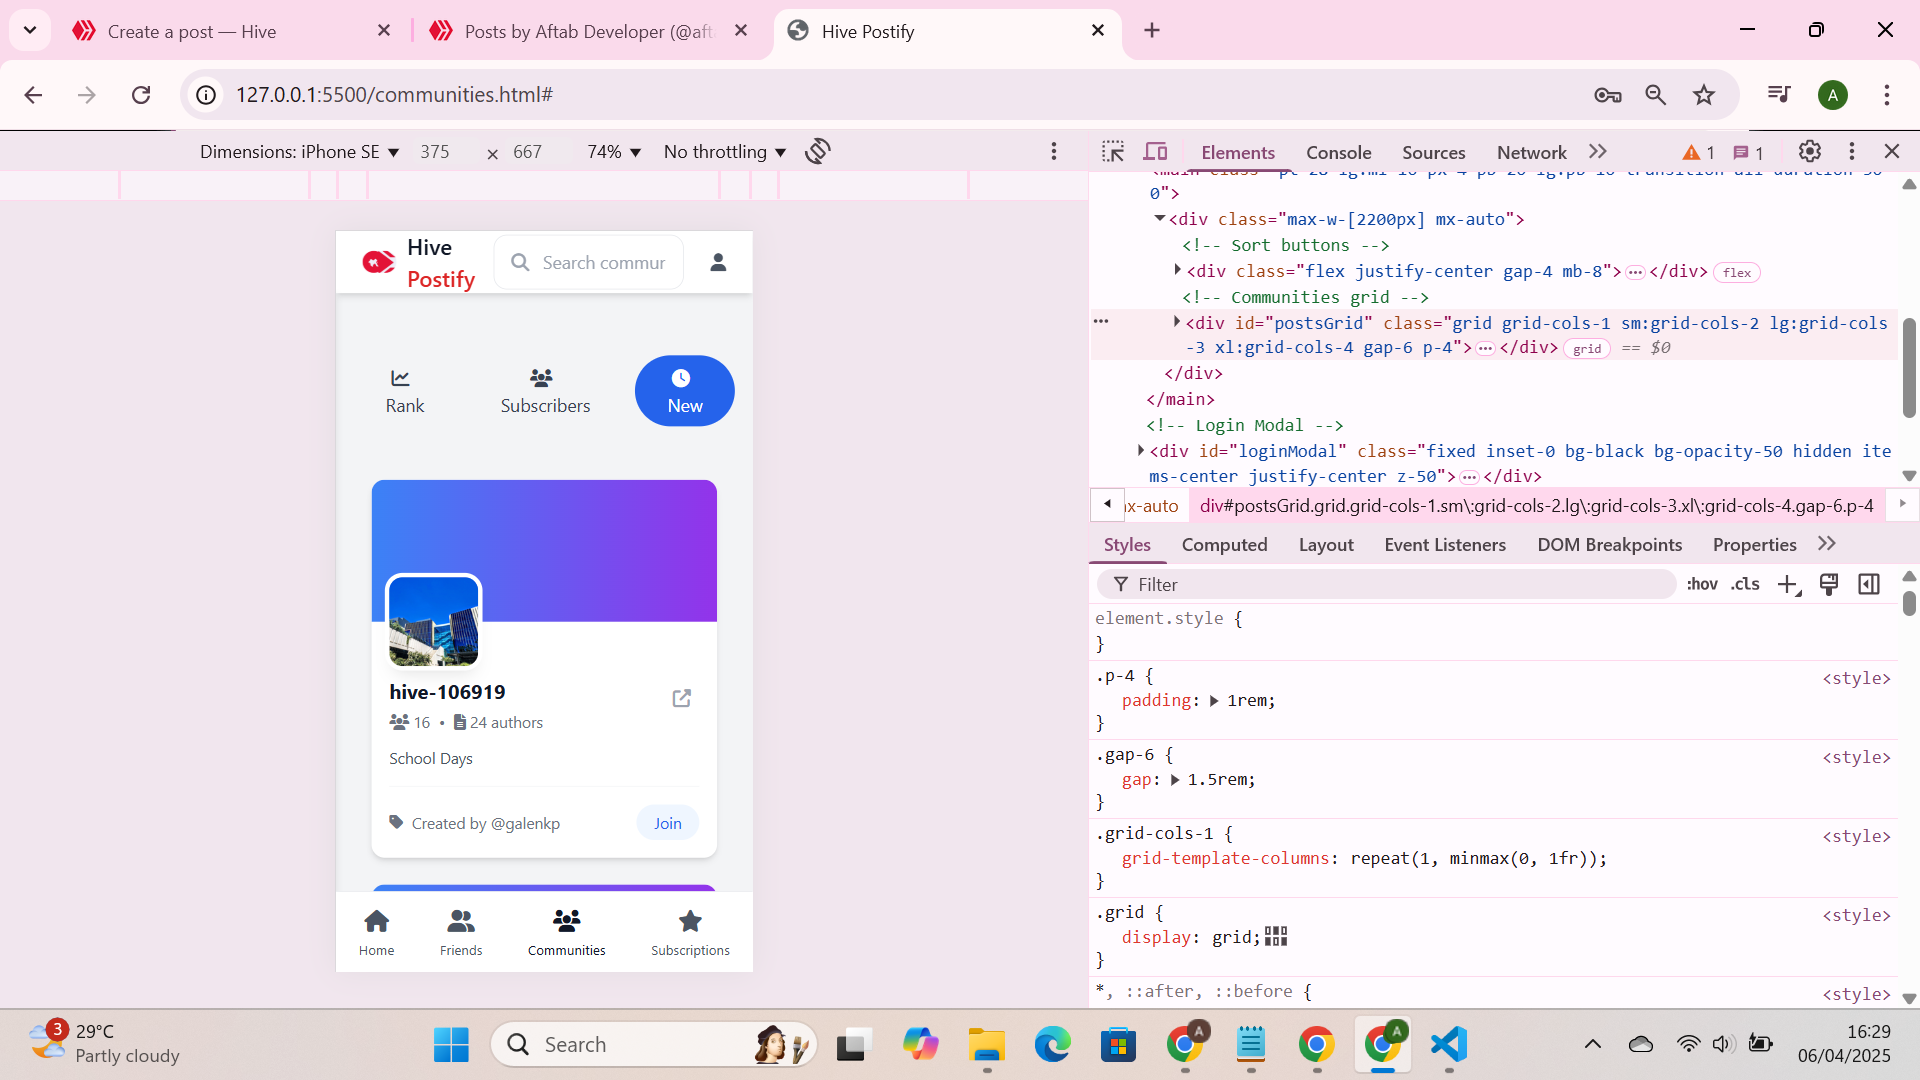Toggle computed styles sidebar icon
This screenshot has height=1080, width=1920.
coord(1869,584)
